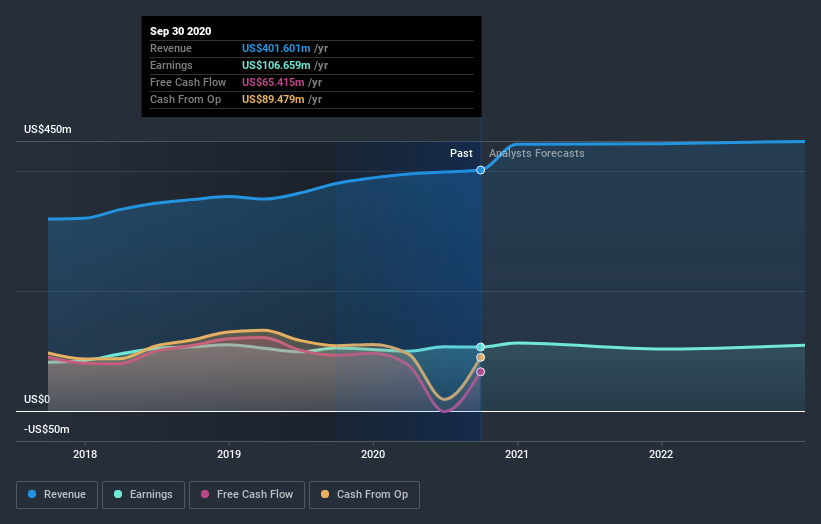This screenshot has width=821, height=524.
Task: Toggle the Cash From Op legend series
Action: coord(364,495)
